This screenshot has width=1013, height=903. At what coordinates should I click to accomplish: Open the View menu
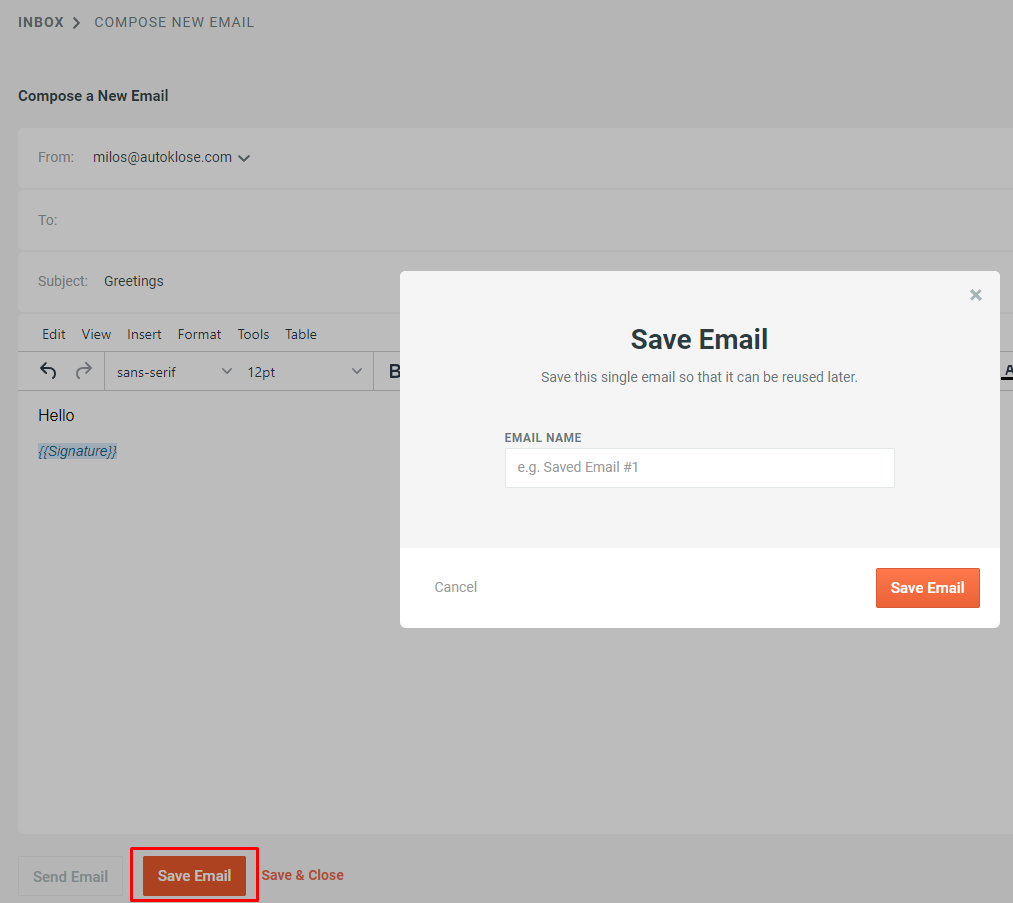[x=96, y=334]
